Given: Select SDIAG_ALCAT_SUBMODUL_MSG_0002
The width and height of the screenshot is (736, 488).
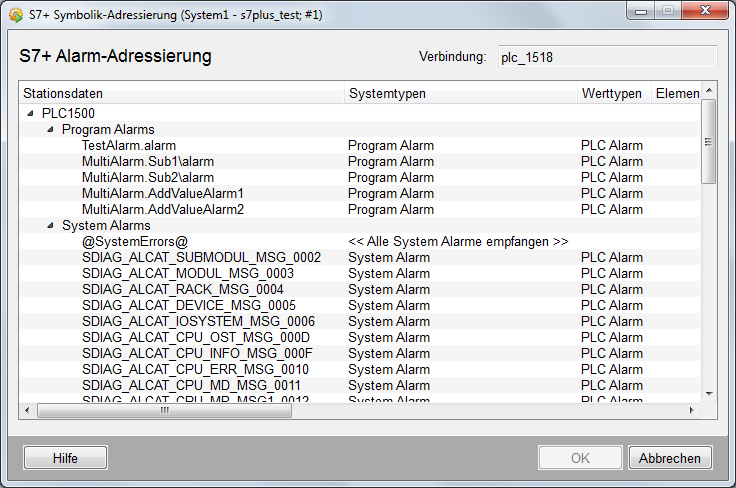Looking at the screenshot, I should pos(202,258).
